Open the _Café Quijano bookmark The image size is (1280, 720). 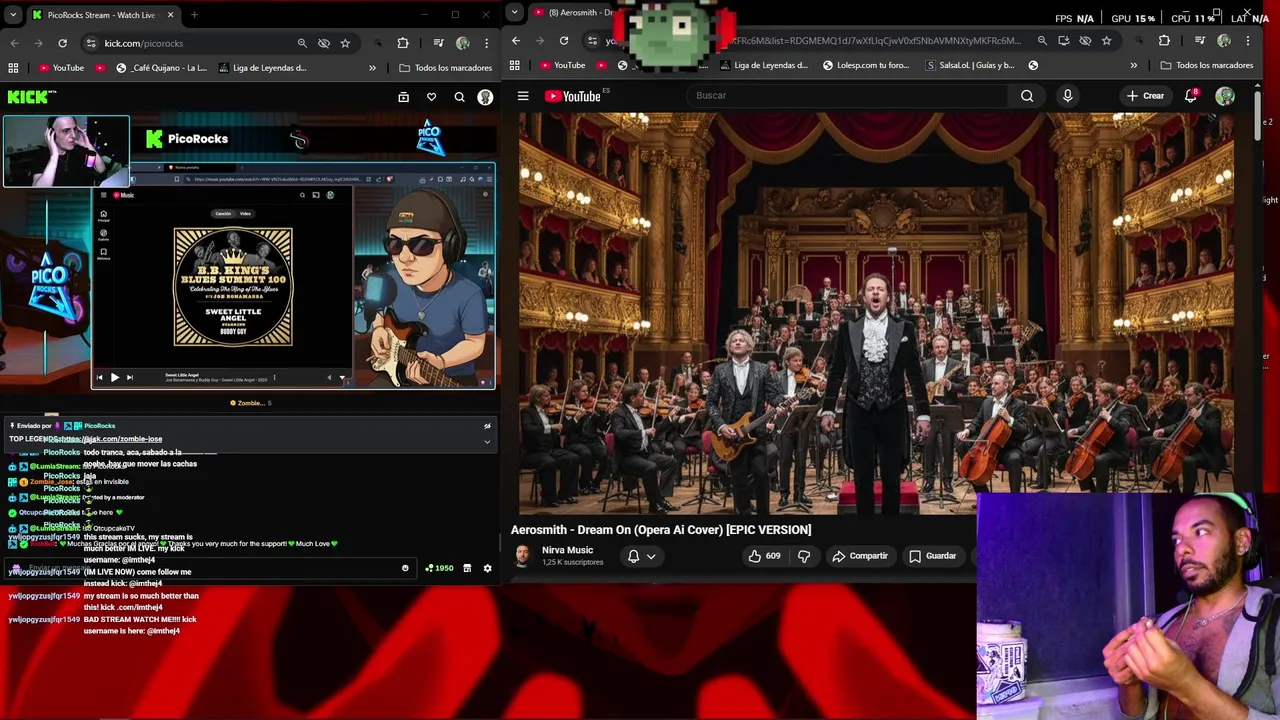coord(161,68)
